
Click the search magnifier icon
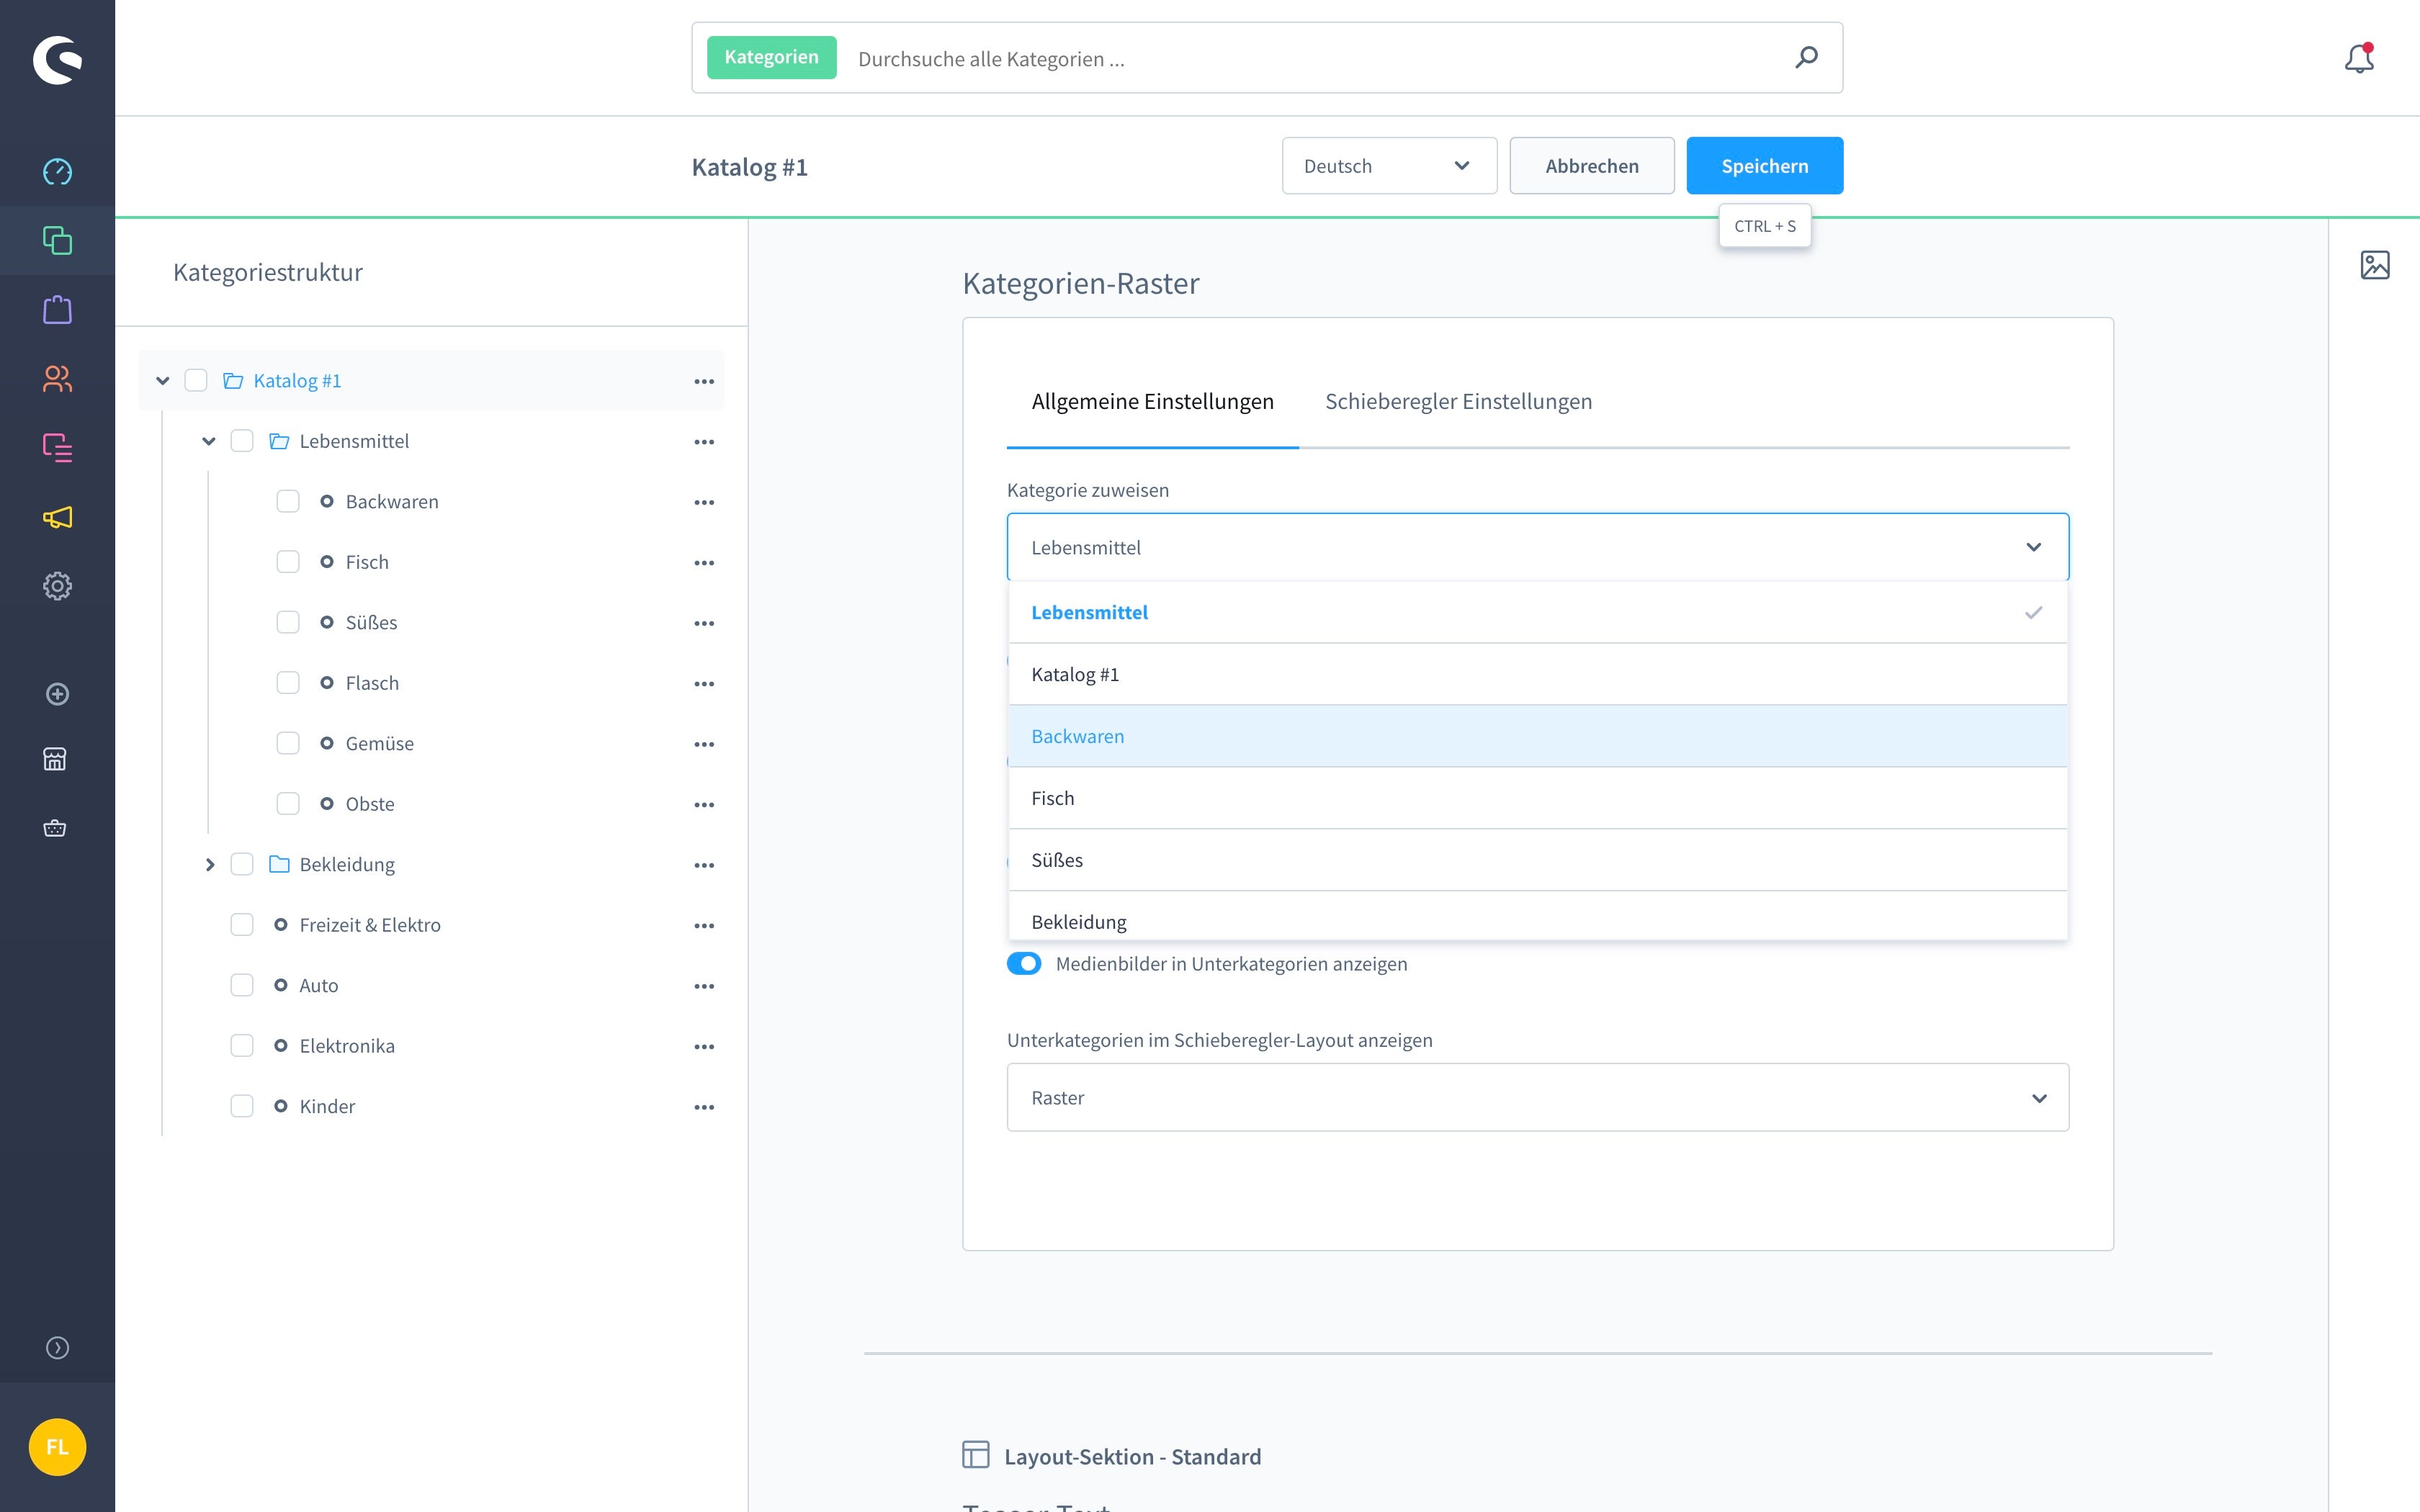coord(1806,57)
